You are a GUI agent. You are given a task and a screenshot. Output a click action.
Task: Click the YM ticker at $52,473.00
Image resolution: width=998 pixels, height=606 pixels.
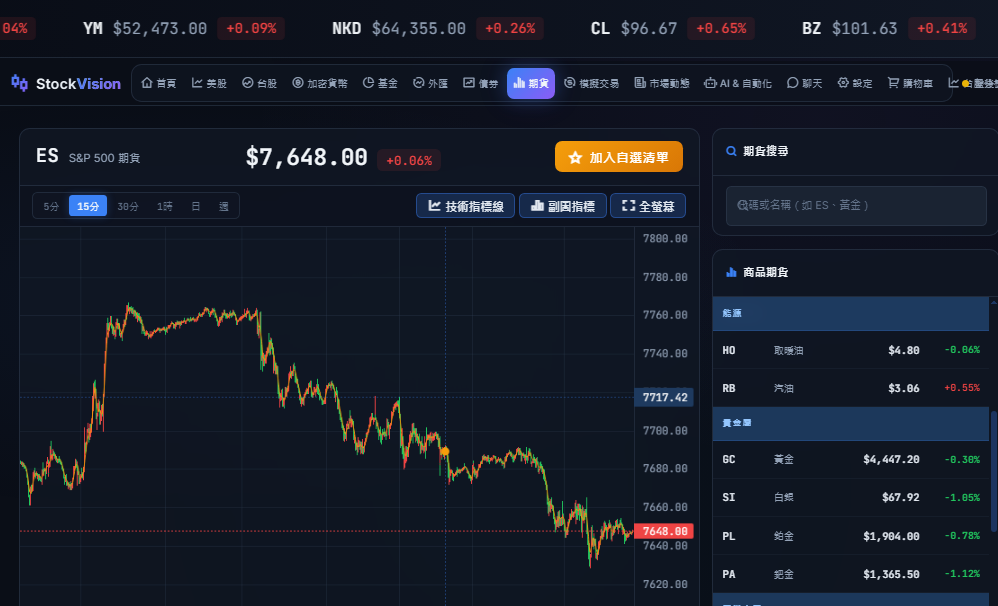(x=183, y=29)
